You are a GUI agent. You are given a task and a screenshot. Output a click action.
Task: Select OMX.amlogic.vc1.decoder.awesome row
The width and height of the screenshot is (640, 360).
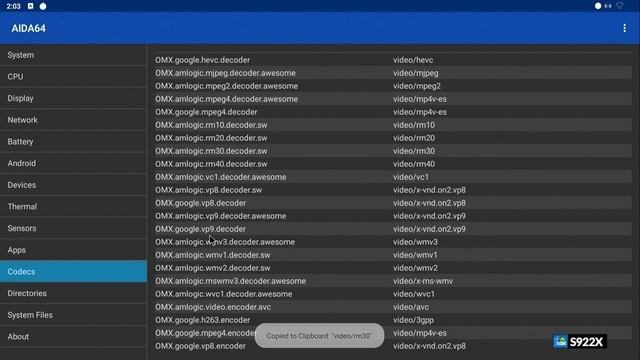coord(393,177)
